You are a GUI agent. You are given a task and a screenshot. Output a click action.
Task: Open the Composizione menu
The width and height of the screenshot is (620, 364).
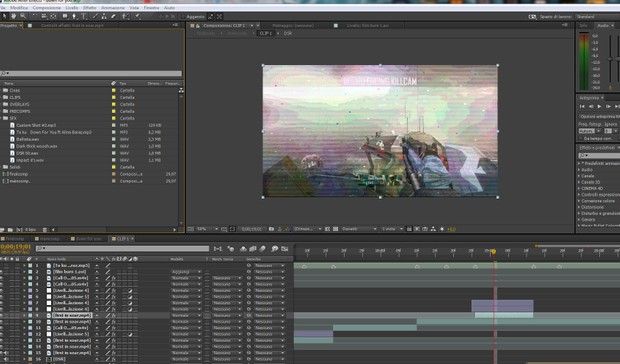click(47, 8)
